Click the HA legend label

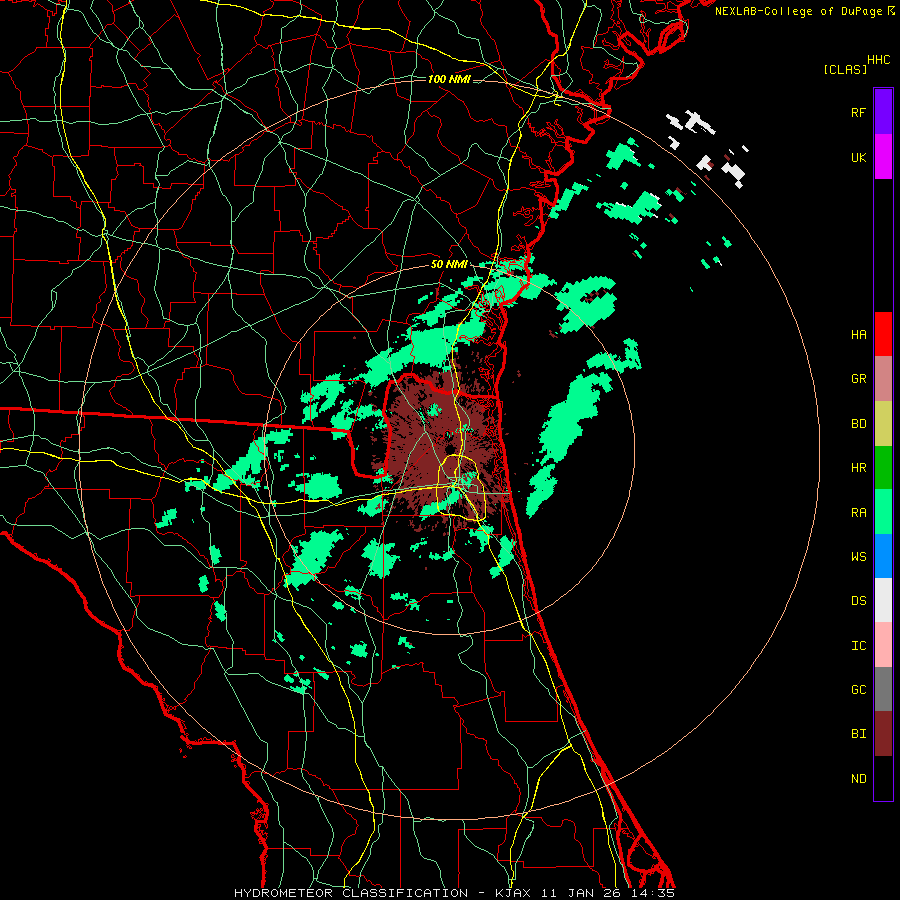pyautogui.click(x=859, y=335)
